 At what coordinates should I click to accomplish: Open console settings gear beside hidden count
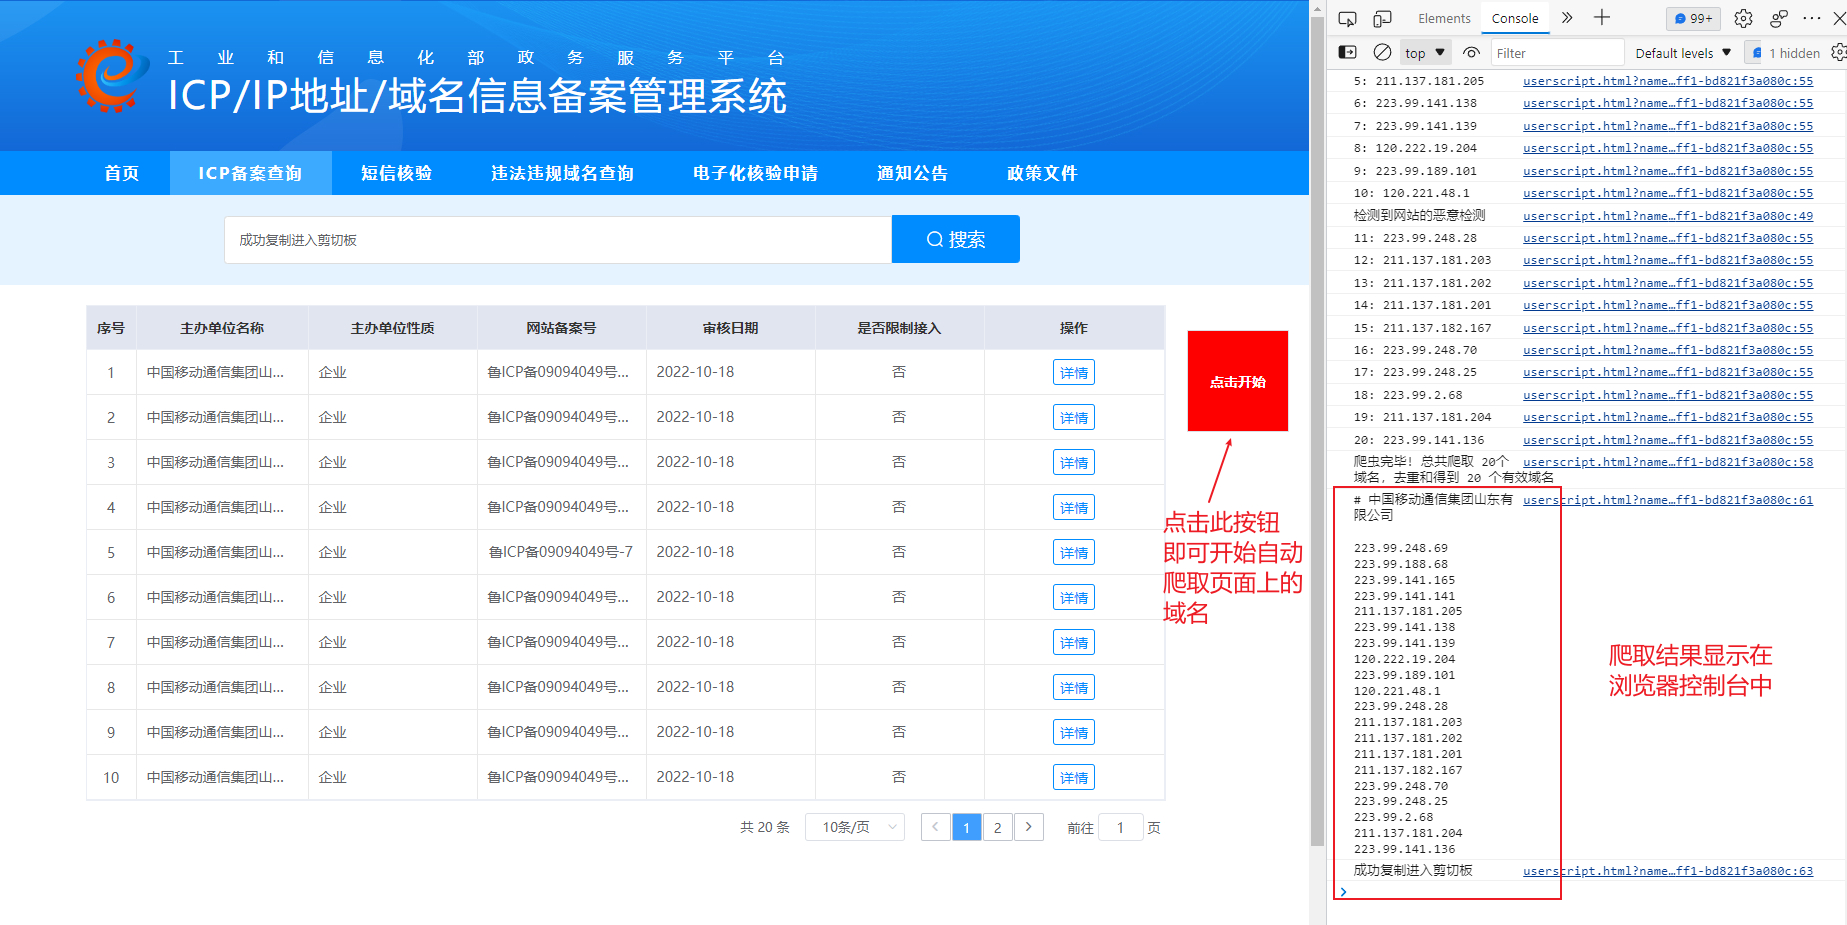tap(1838, 52)
